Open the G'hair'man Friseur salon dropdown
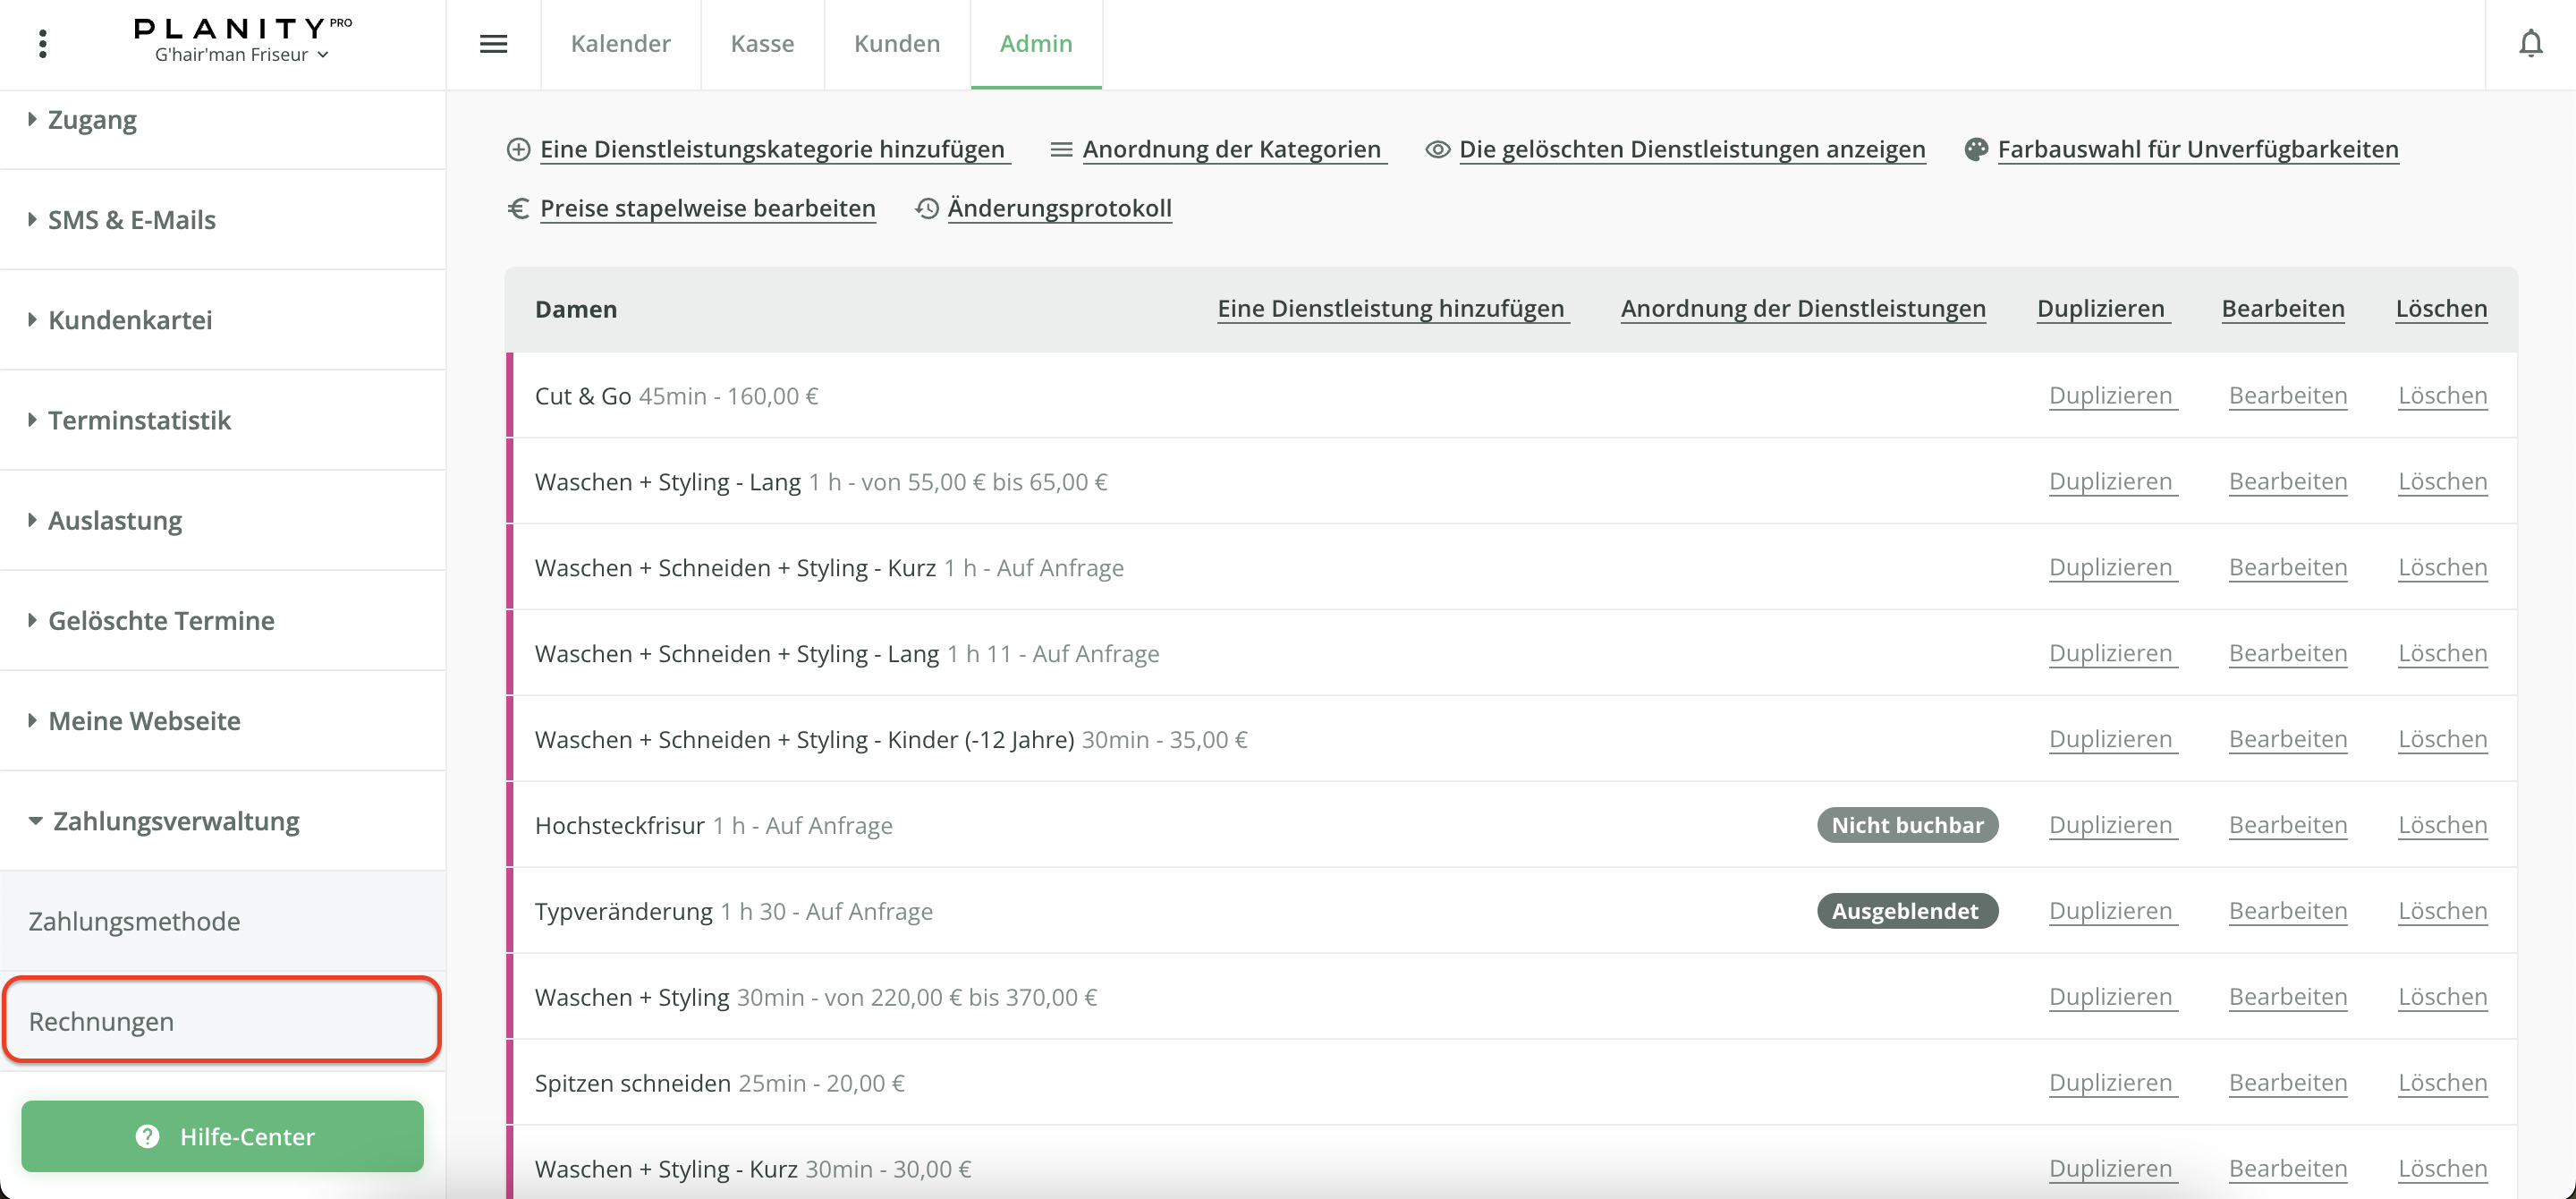Image resolution: width=2576 pixels, height=1199 pixels. pyautogui.click(x=241, y=55)
